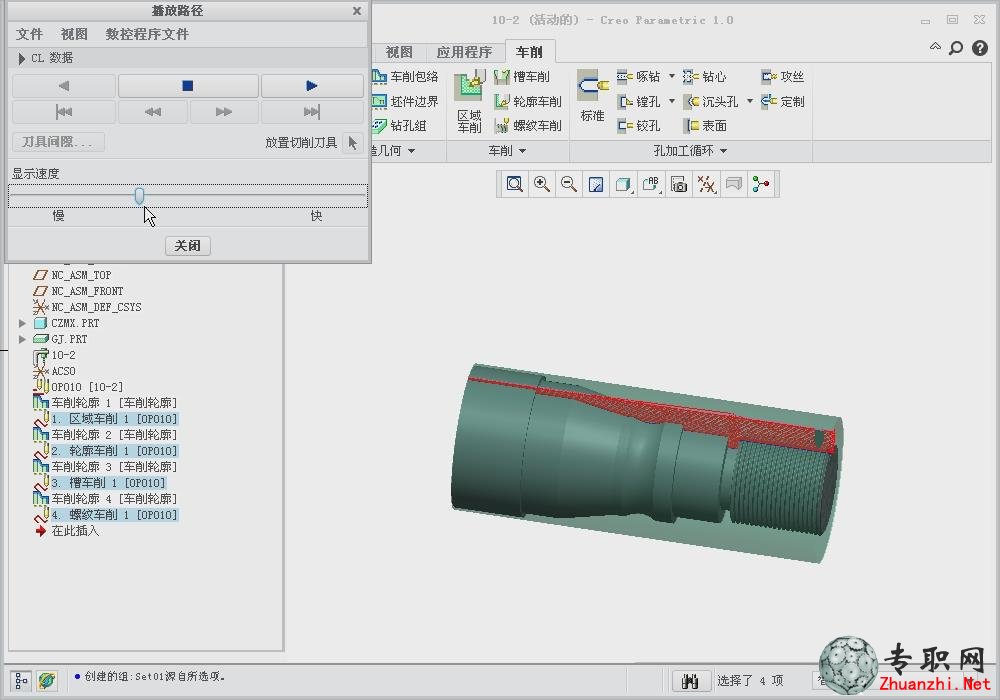Screen dimensions: 1000x700
Task: Expand the CL 数据 section
Action: coord(22,58)
